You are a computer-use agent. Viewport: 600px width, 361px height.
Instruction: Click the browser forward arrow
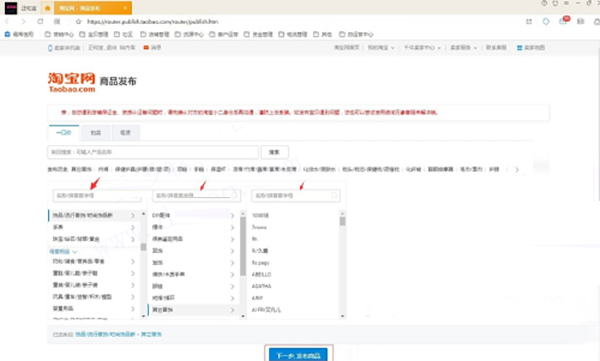click(x=23, y=21)
